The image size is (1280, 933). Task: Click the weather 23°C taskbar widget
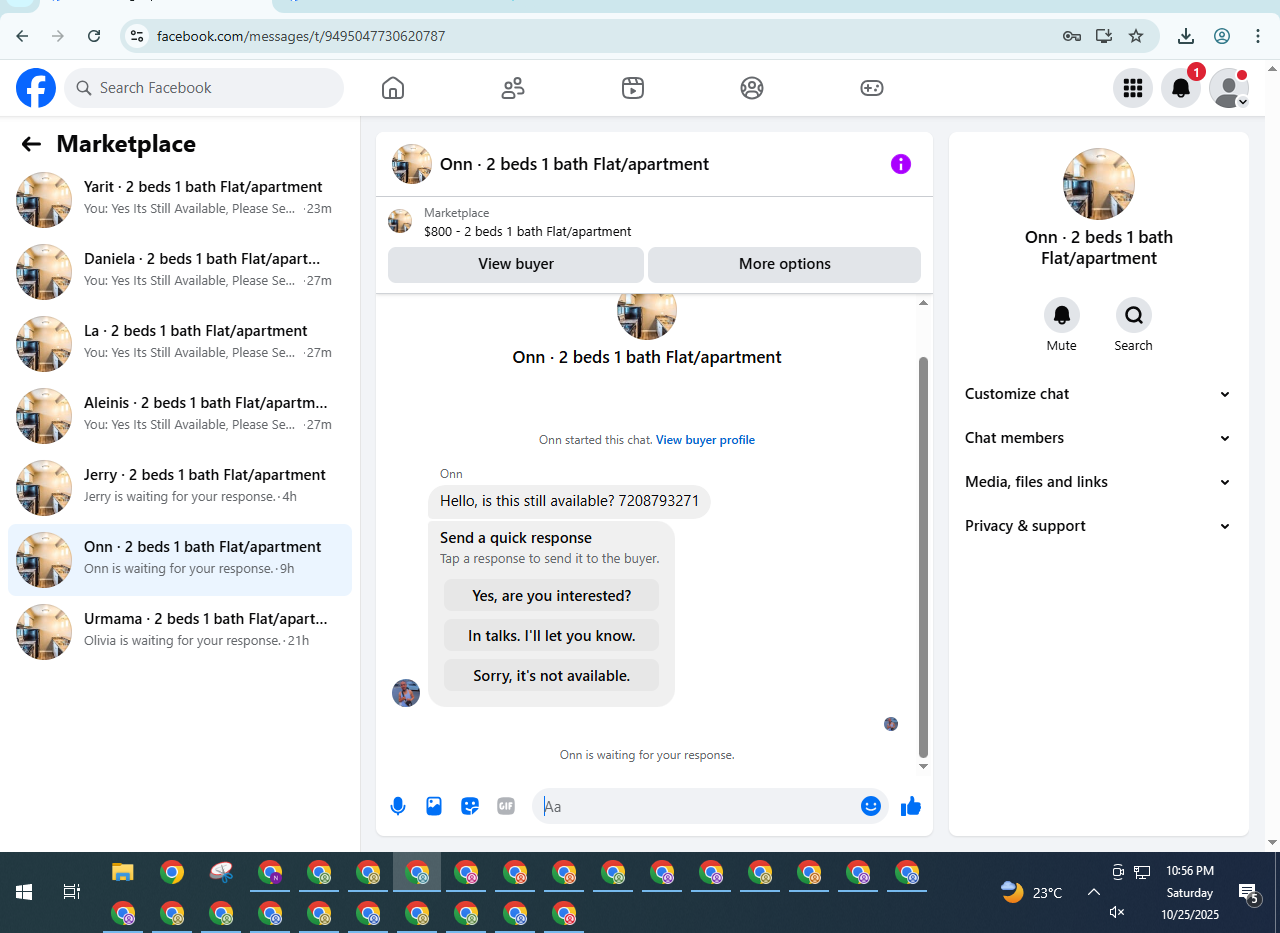(1032, 892)
